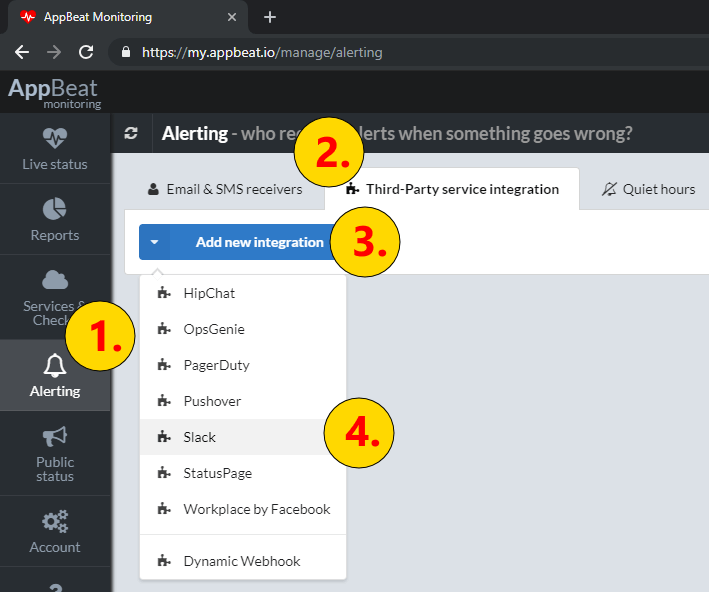Open Services & Checks cloud icon
Image resolution: width=709 pixels, height=592 pixels.
(55, 279)
